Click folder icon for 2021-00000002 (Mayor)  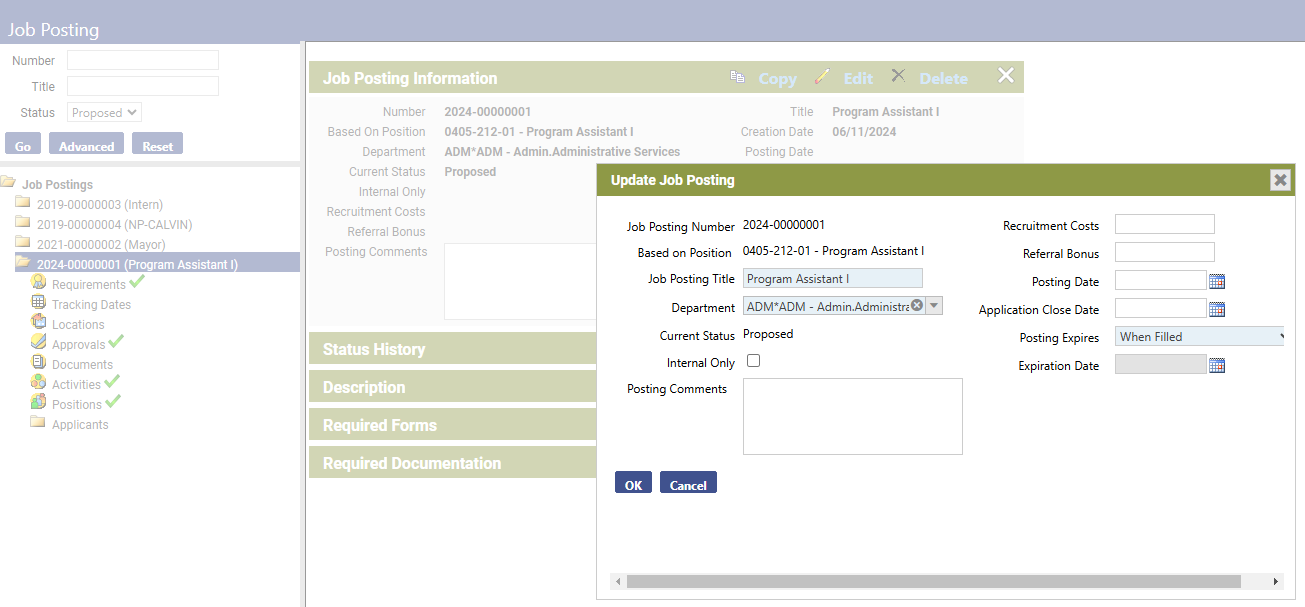pos(23,243)
